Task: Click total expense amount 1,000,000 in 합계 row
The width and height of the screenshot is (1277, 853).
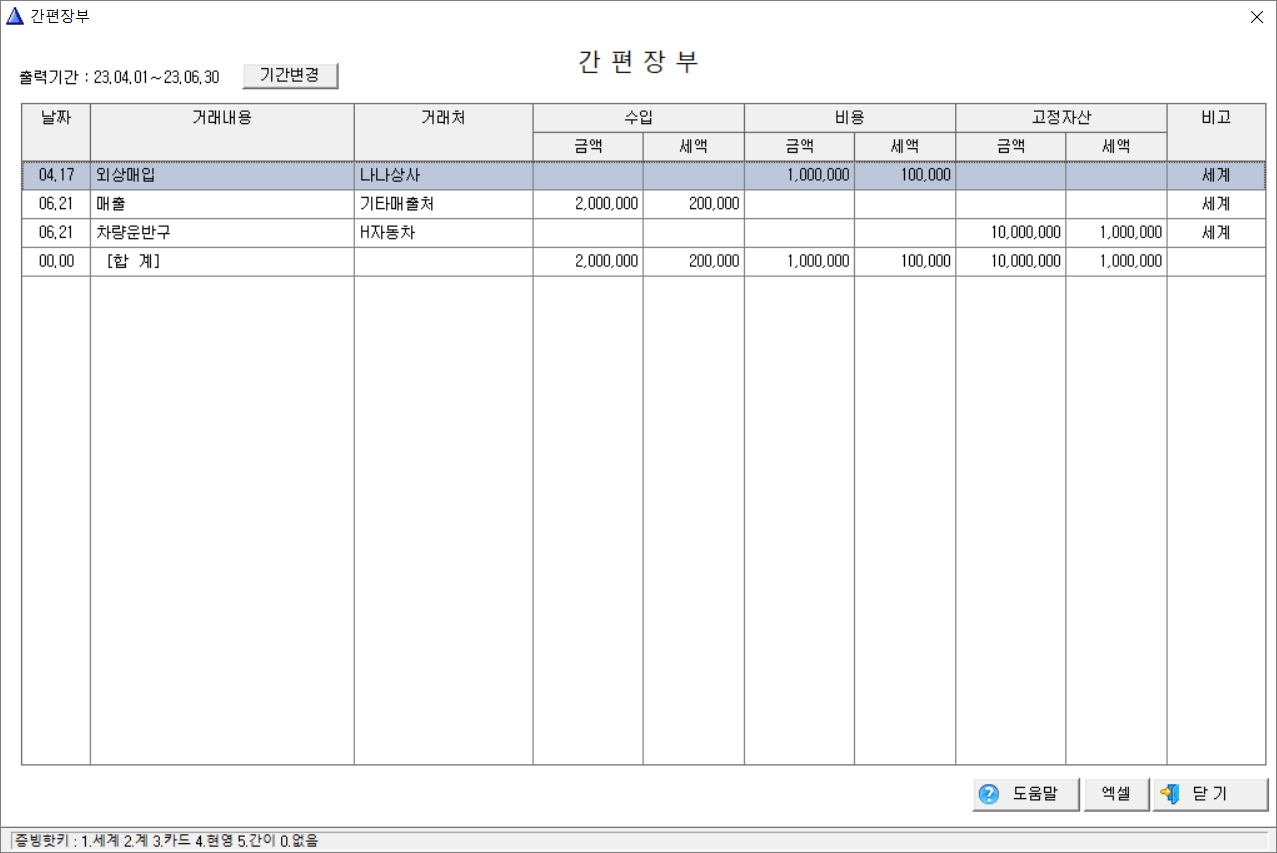Action: click(x=799, y=262)
